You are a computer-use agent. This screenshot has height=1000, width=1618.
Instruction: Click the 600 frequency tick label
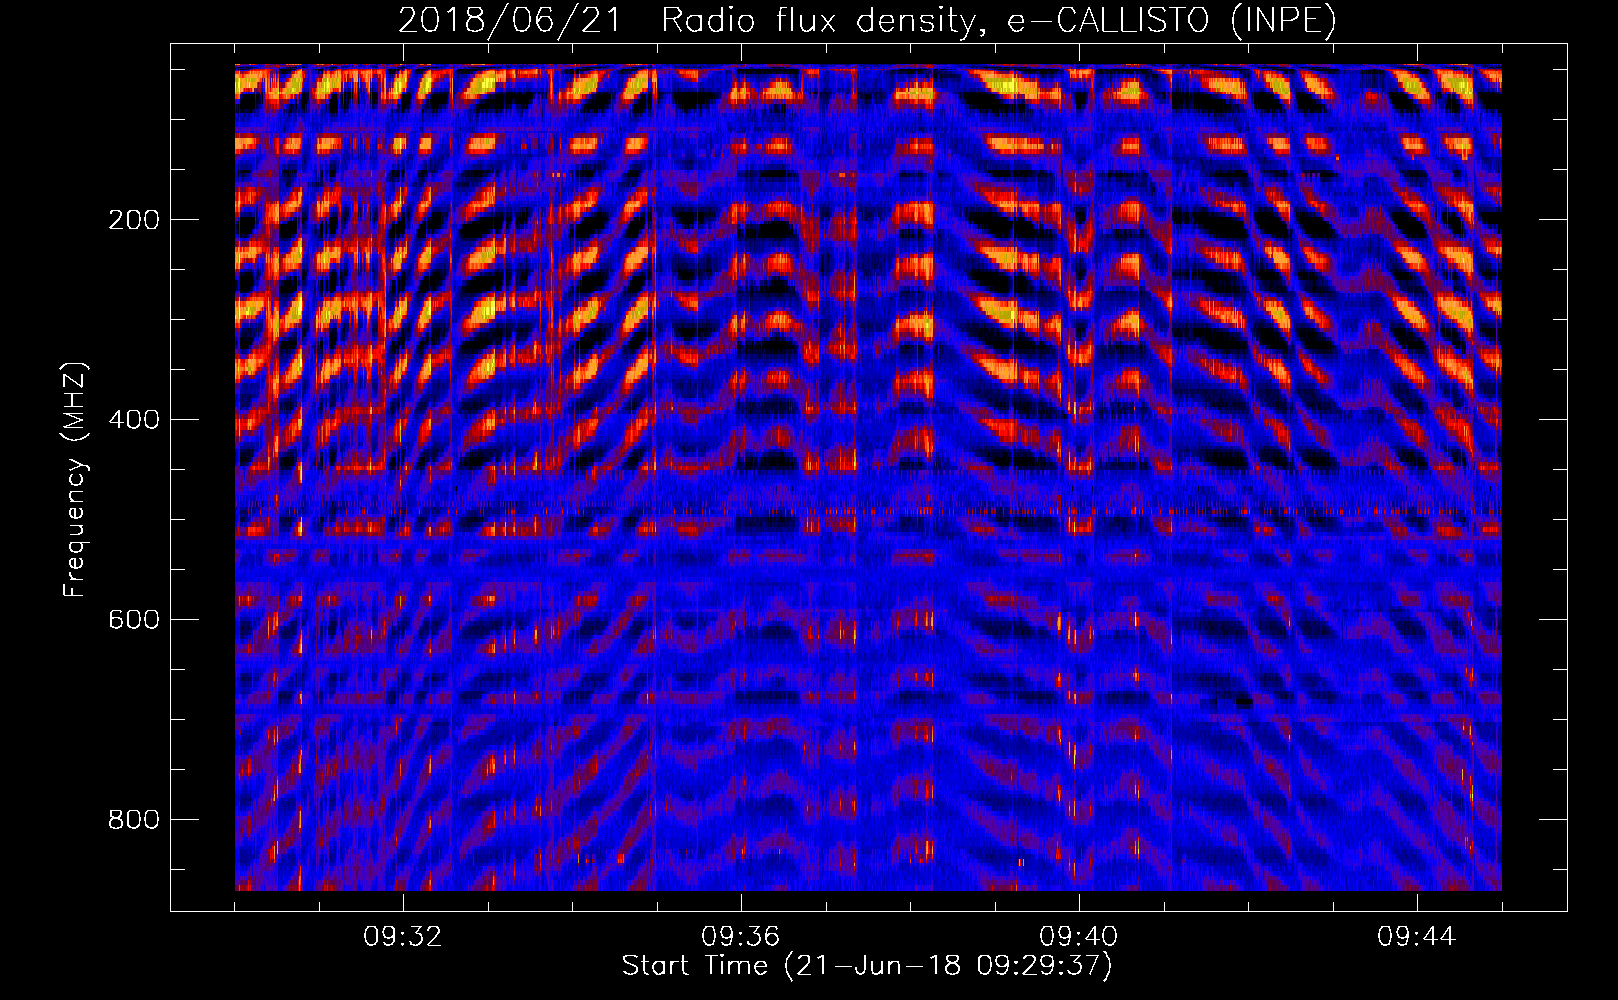pos(133,620)
